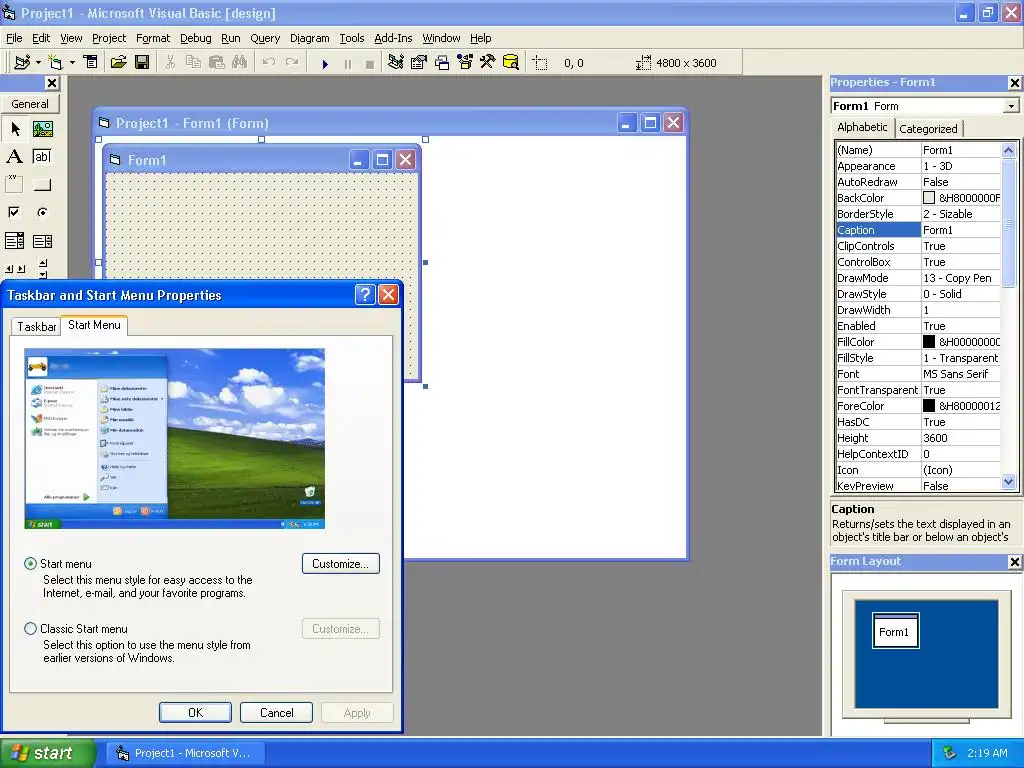Click the Open Project folder icon
This screenshot has height=768, width=1024.
tap(118, 62)
